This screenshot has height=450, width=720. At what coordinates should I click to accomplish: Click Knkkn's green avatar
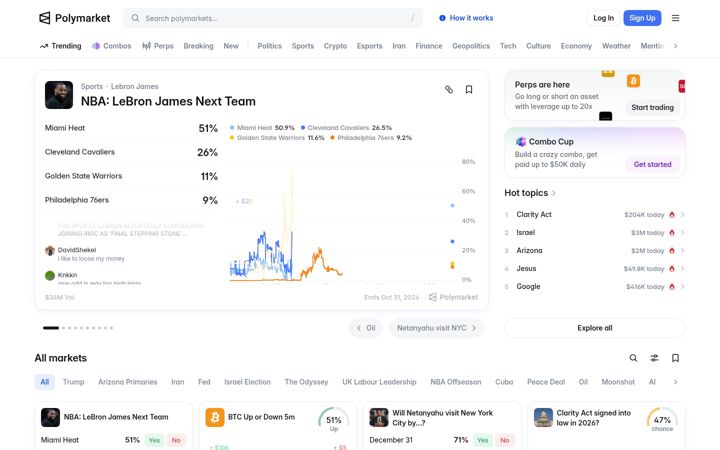point(50,276)
